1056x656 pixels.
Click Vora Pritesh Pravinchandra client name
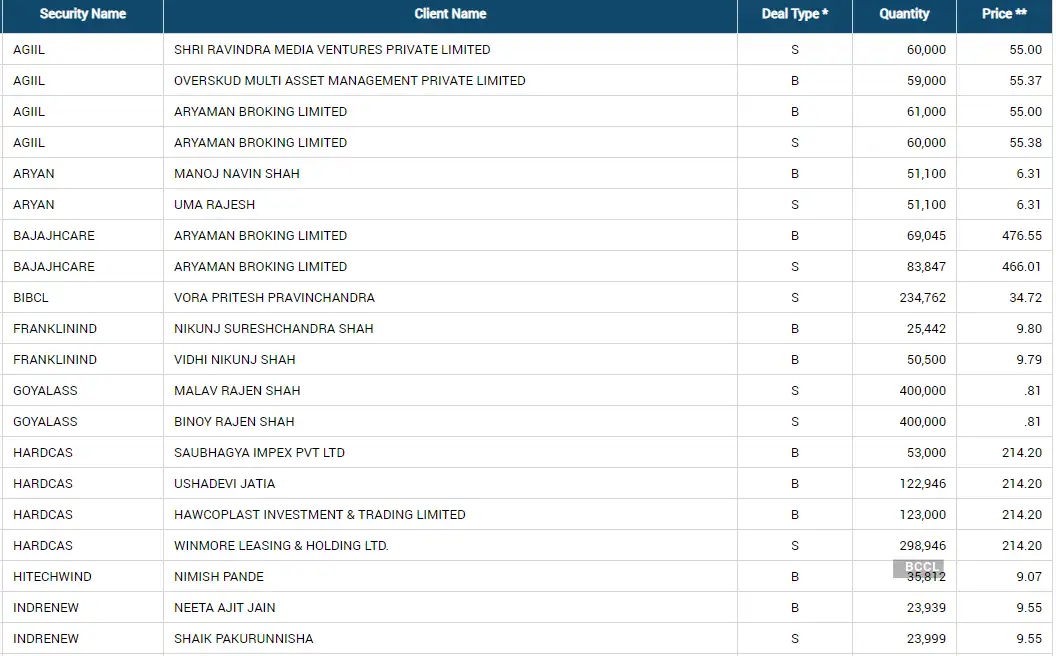click(274, 298)
